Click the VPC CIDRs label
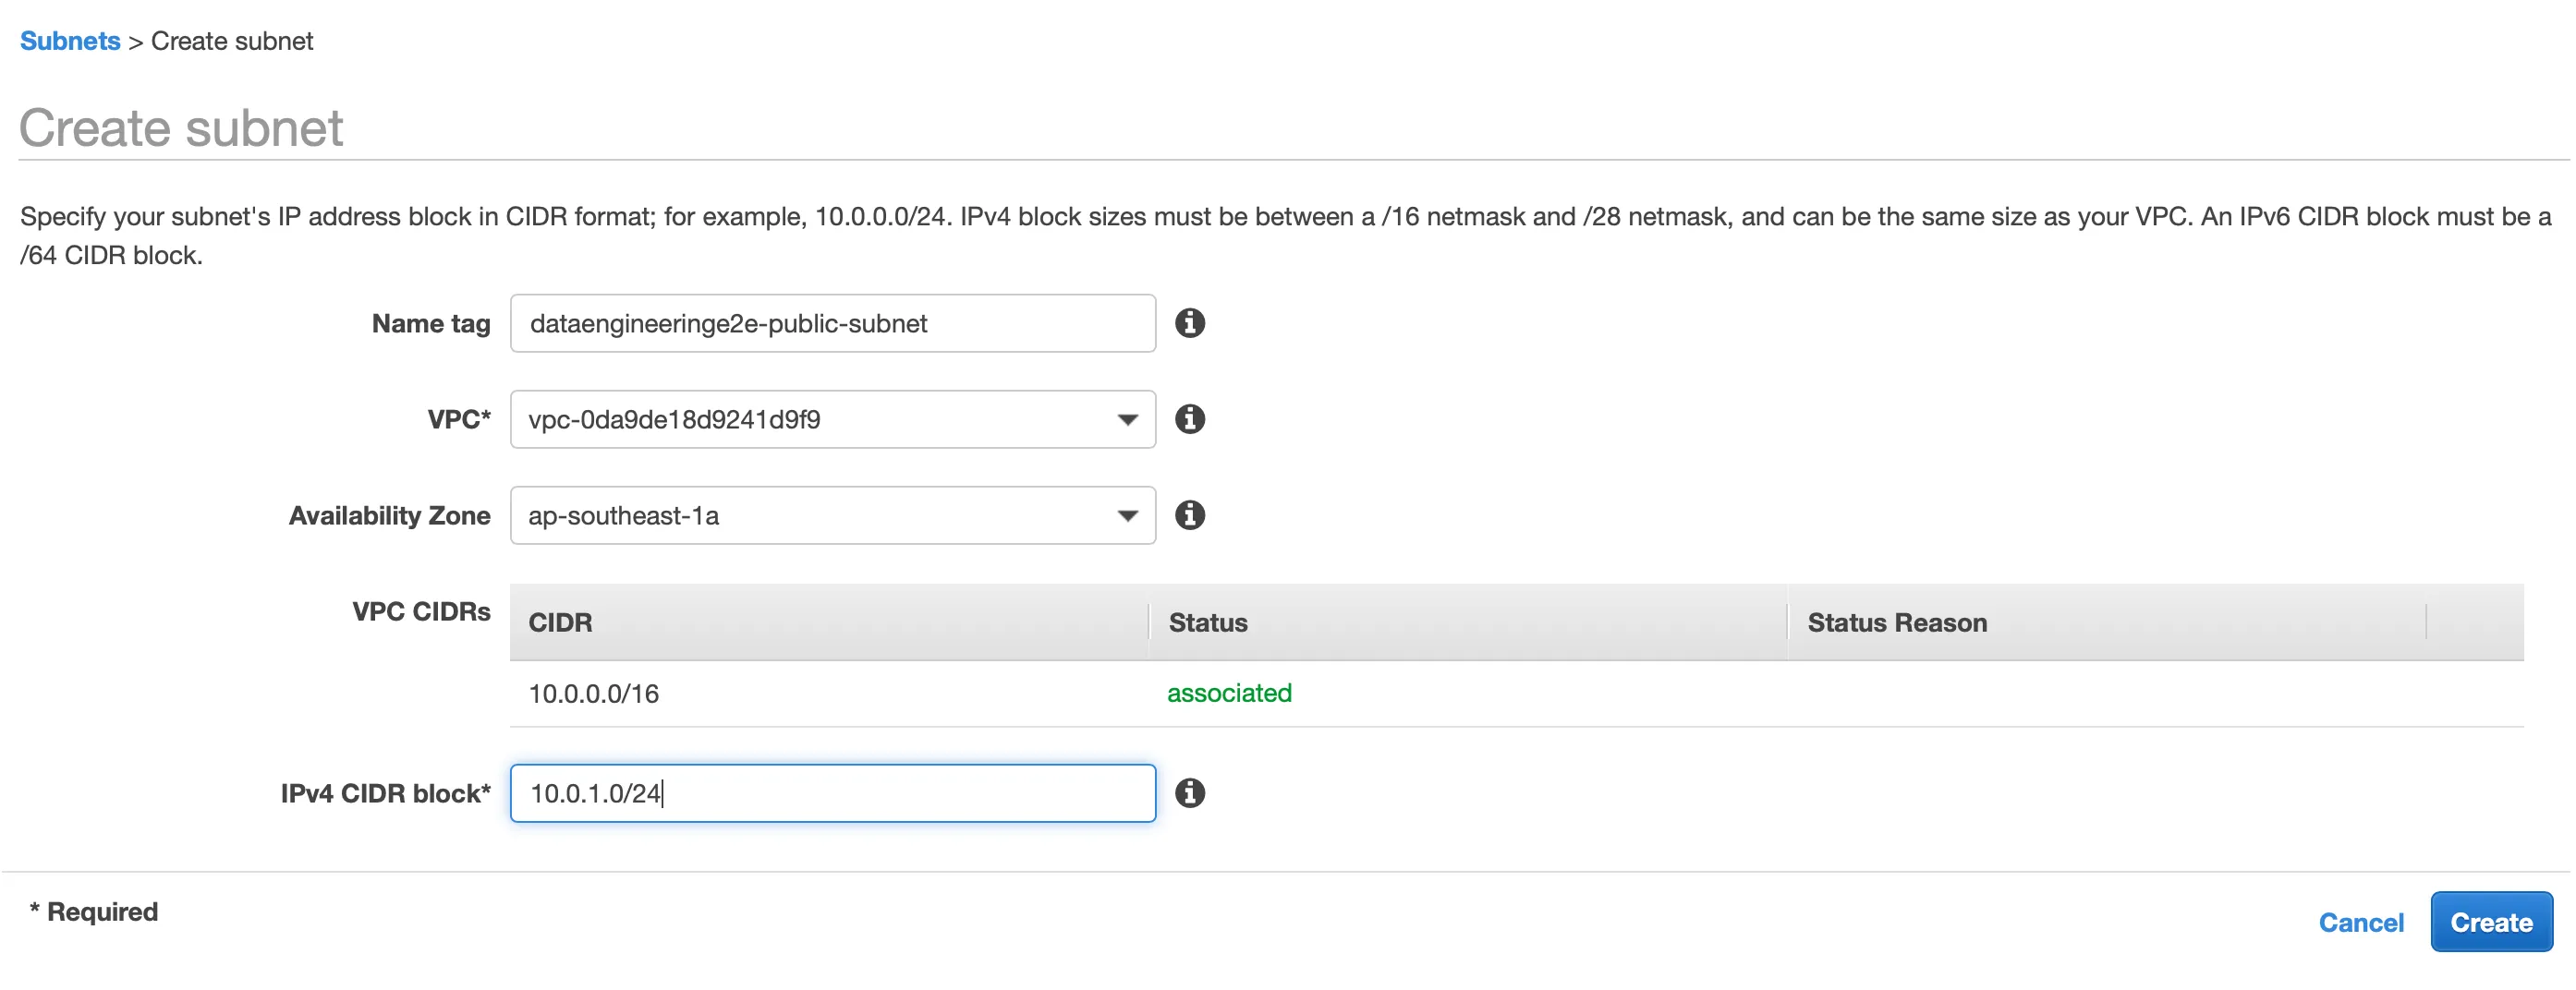Image resolution: width=2576 pixels, height=990 pixels. click(421, 611)
